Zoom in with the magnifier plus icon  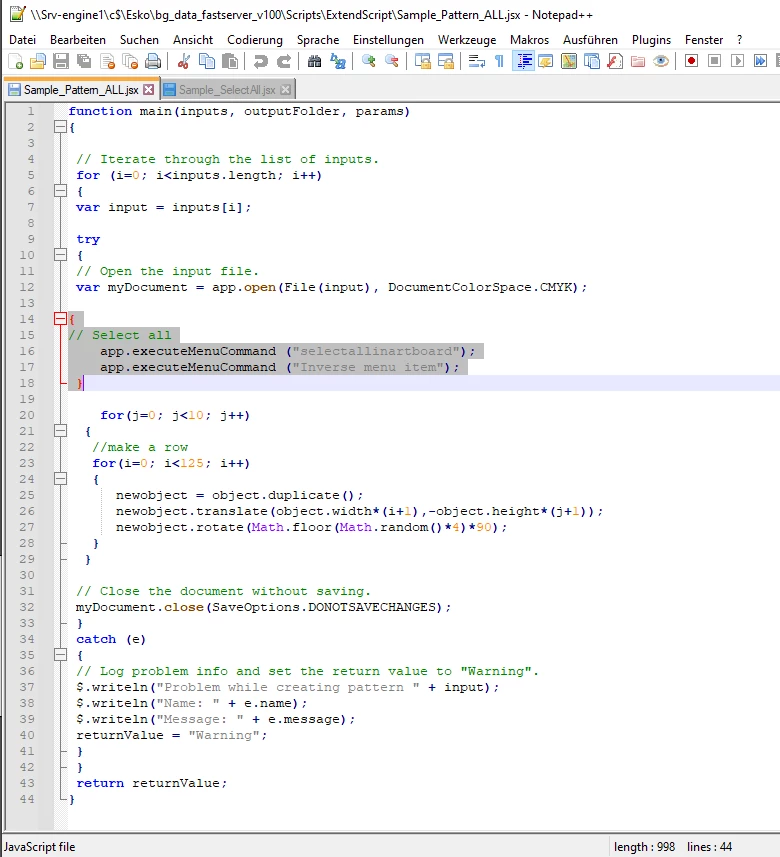pyautogui.click(x=368, y=61)
